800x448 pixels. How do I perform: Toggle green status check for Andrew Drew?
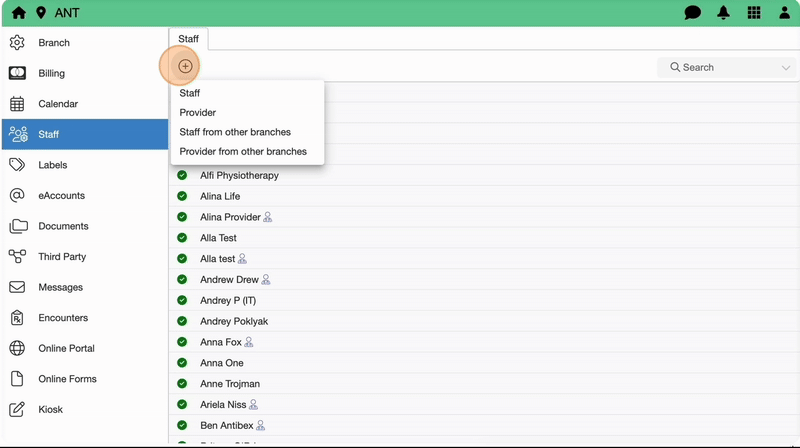[x=182, y=280]
